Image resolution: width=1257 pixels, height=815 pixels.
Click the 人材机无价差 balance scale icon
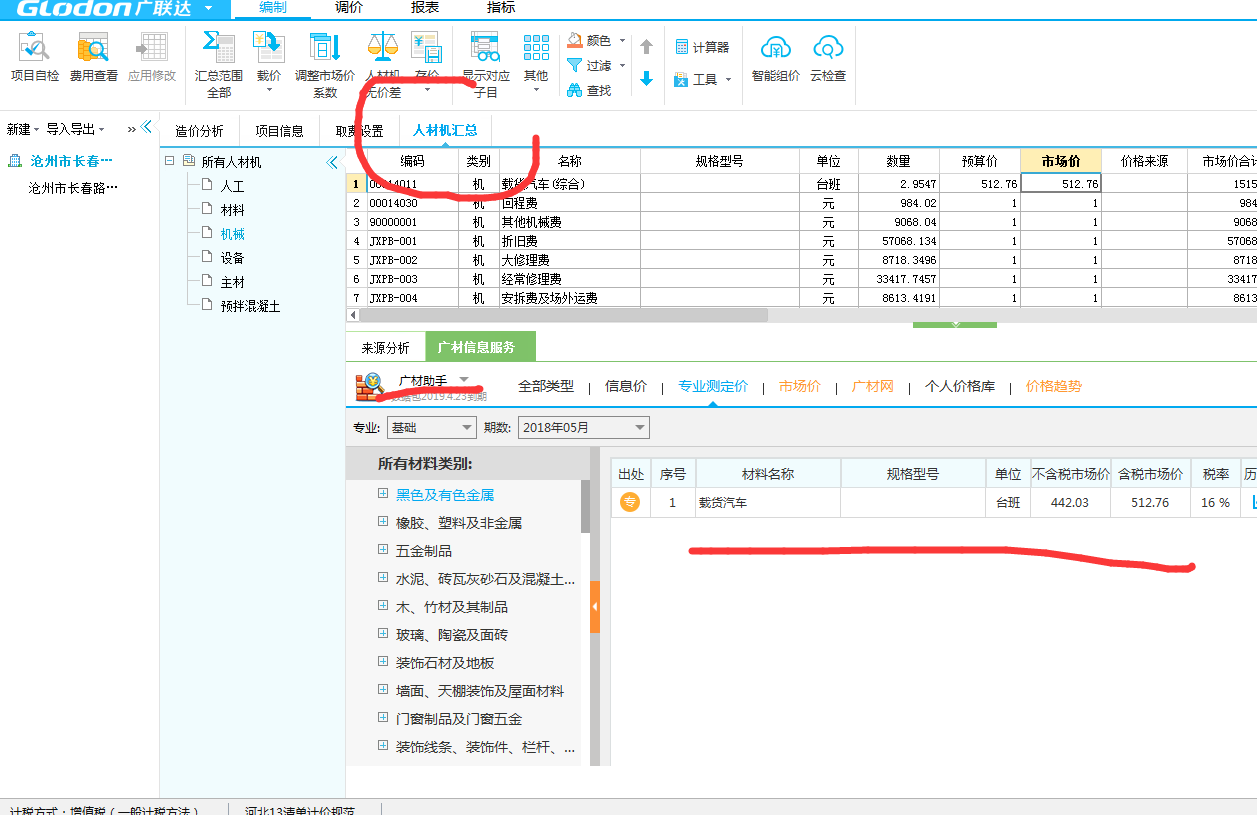click(x=382, y=48)
